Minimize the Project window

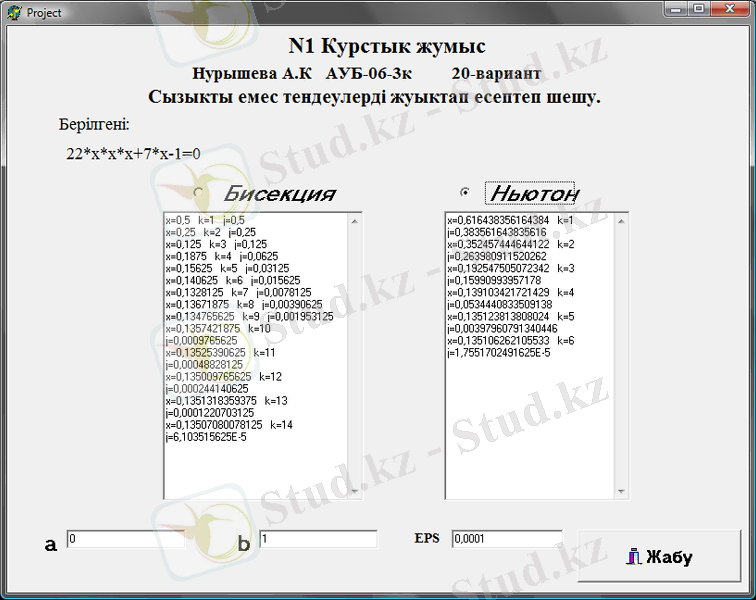pos(676,9)
